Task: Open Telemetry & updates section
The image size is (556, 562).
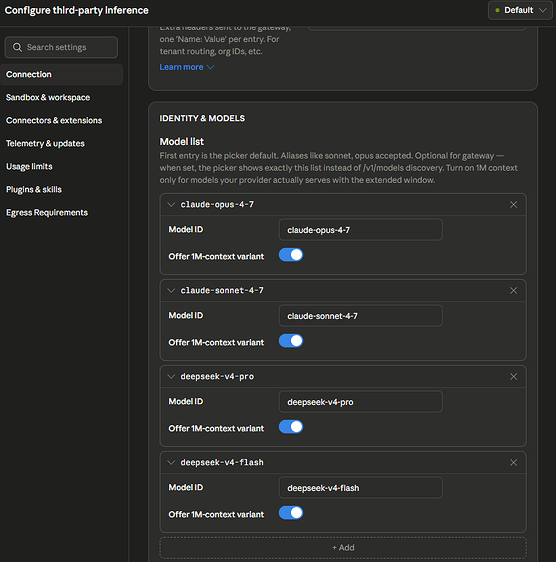Action: pos(45,143)
